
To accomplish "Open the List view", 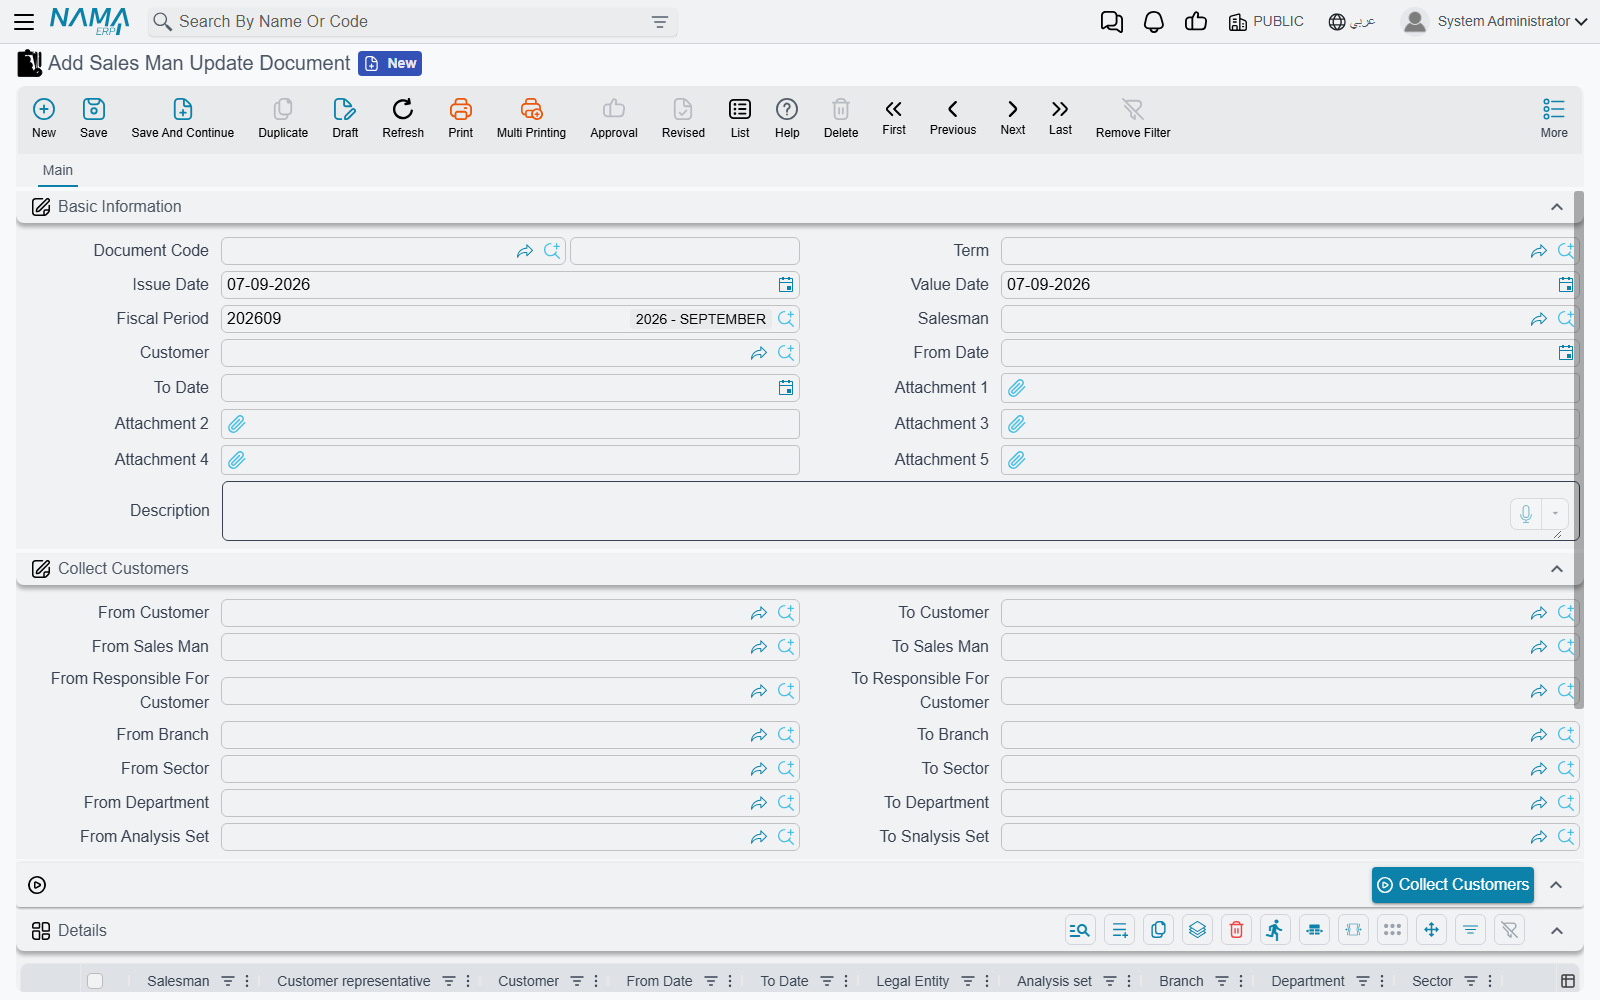I will pyautogui.click(x=740, y=118).
